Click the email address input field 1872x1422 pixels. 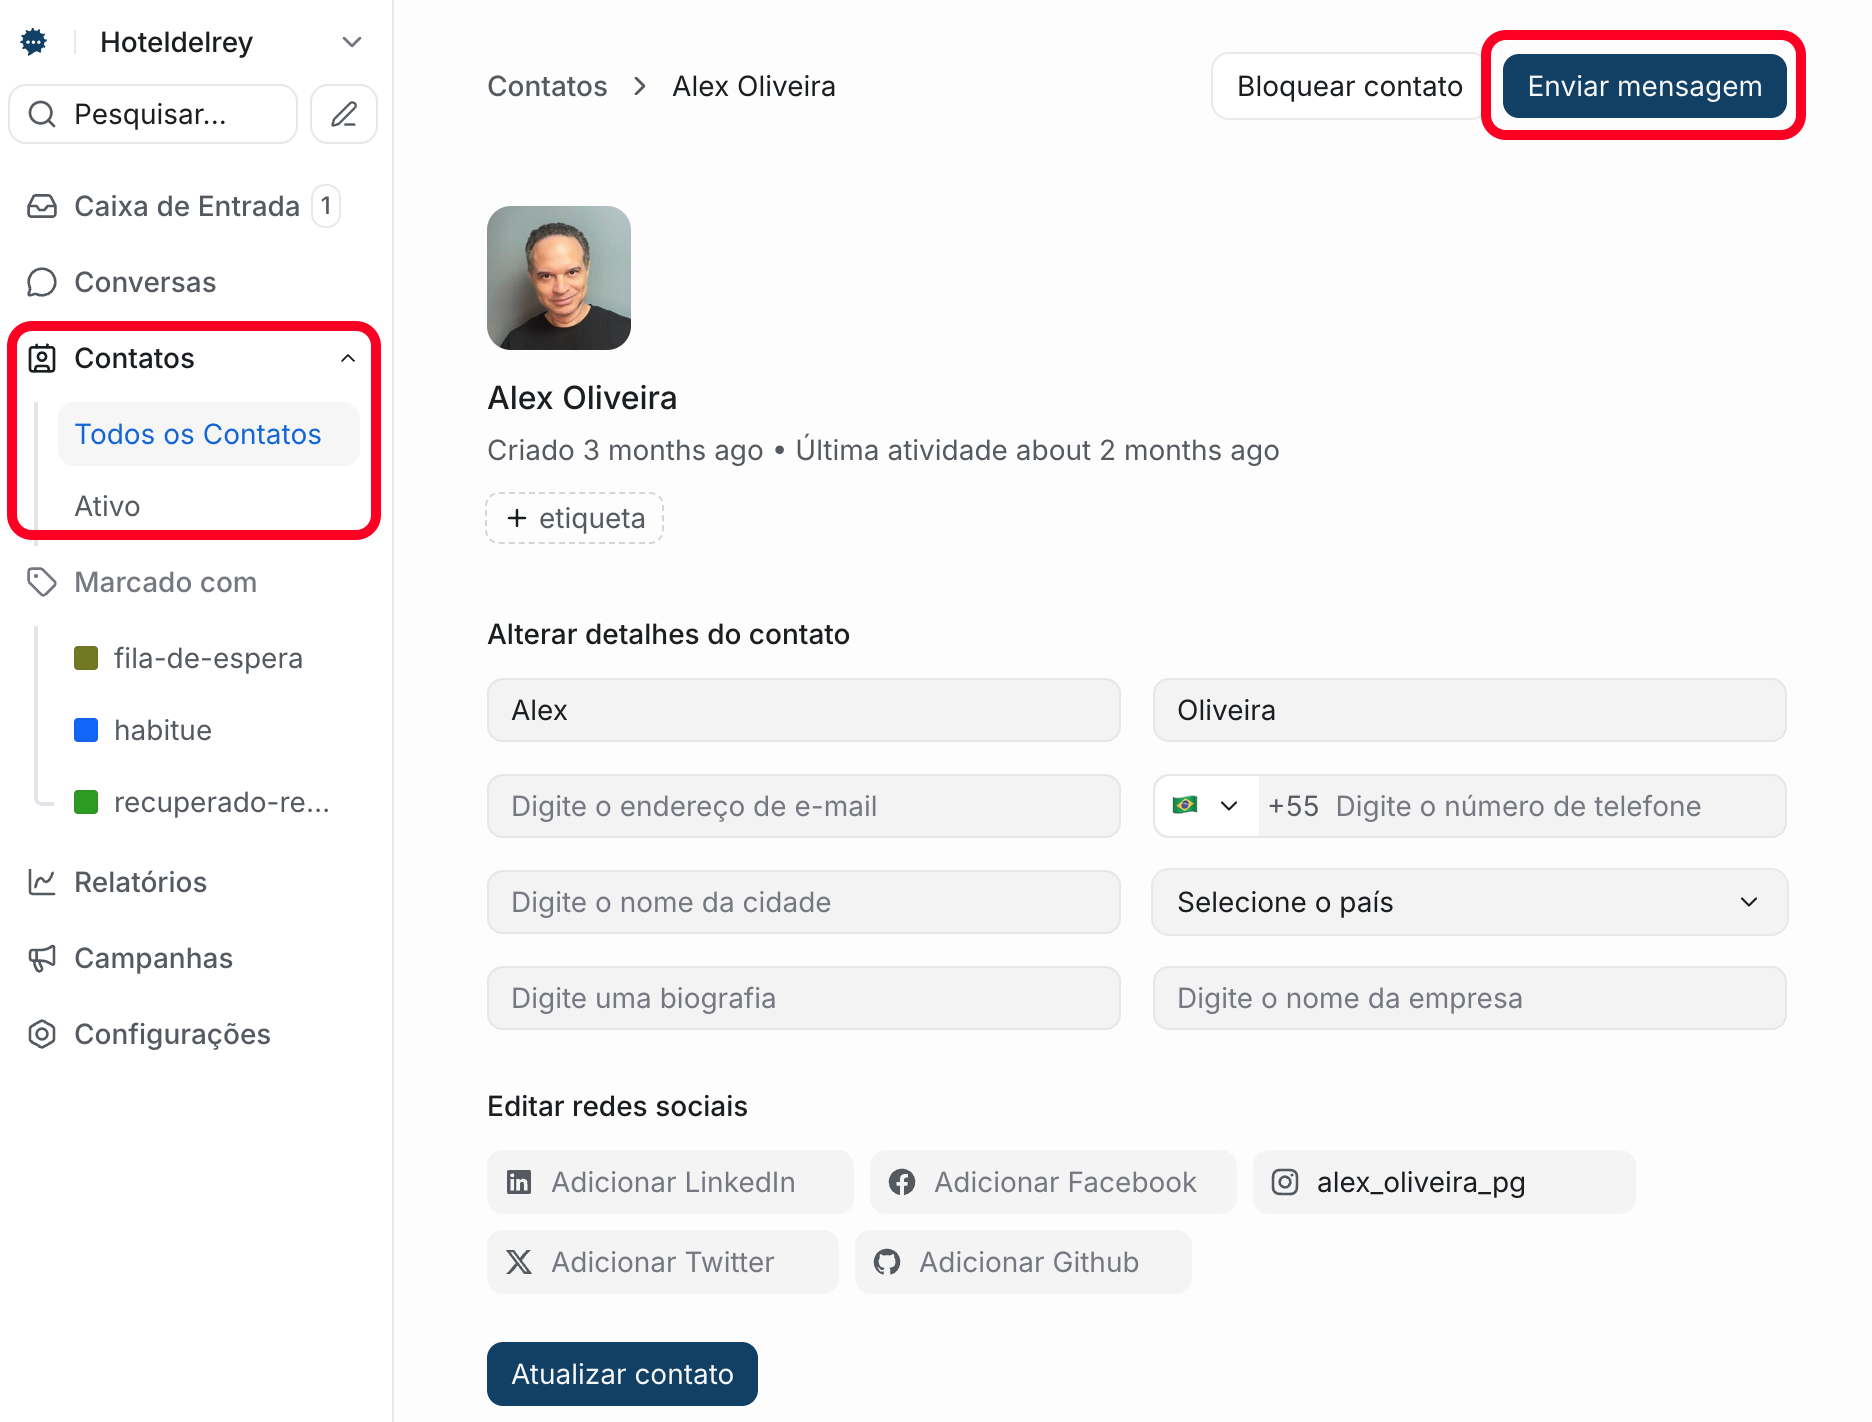coord(803,805)
